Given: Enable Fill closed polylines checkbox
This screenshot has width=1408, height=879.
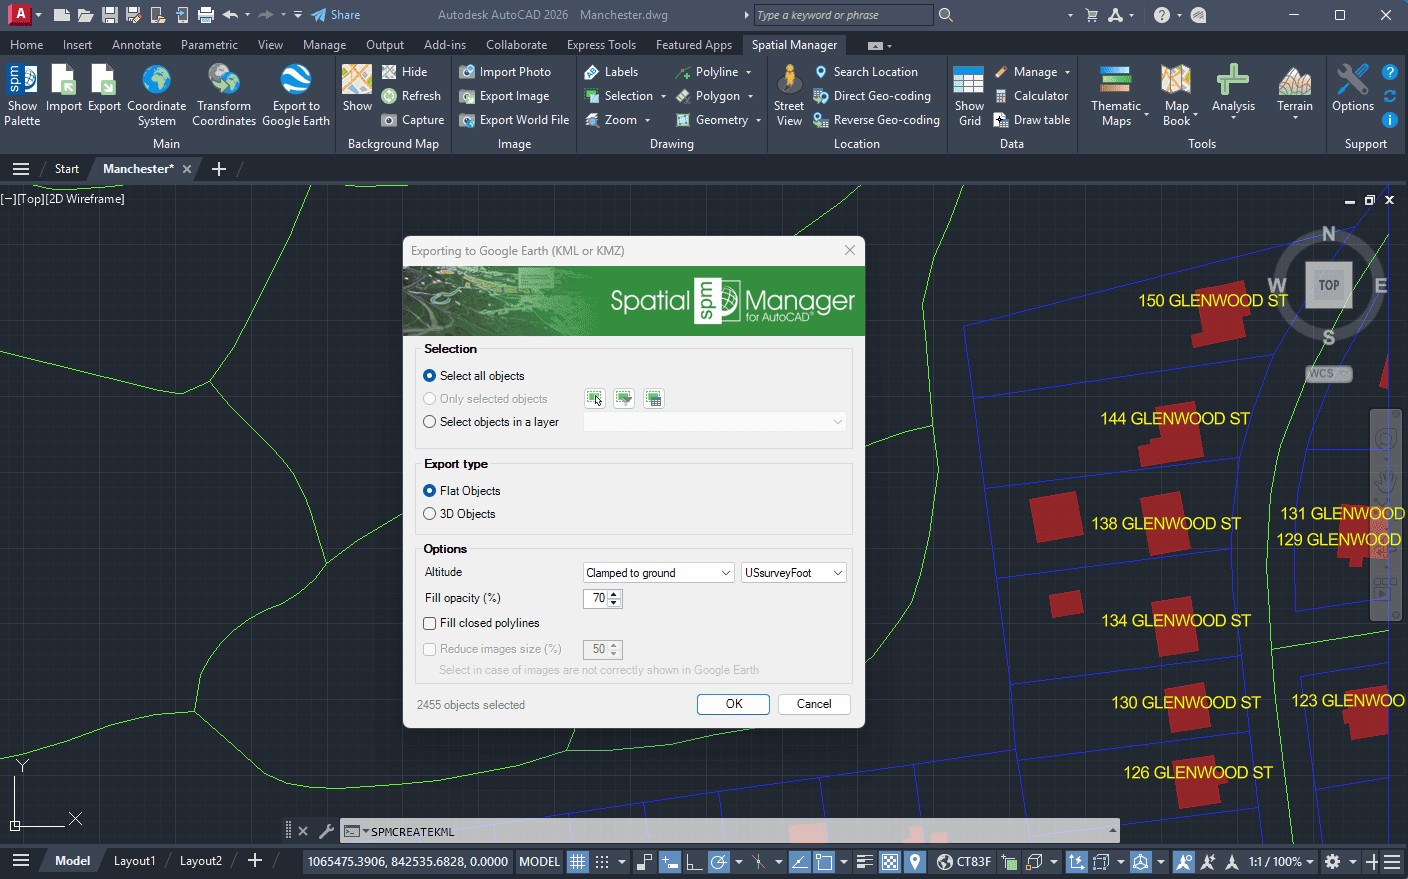Looking at the screenshot, I should point(430,623).
